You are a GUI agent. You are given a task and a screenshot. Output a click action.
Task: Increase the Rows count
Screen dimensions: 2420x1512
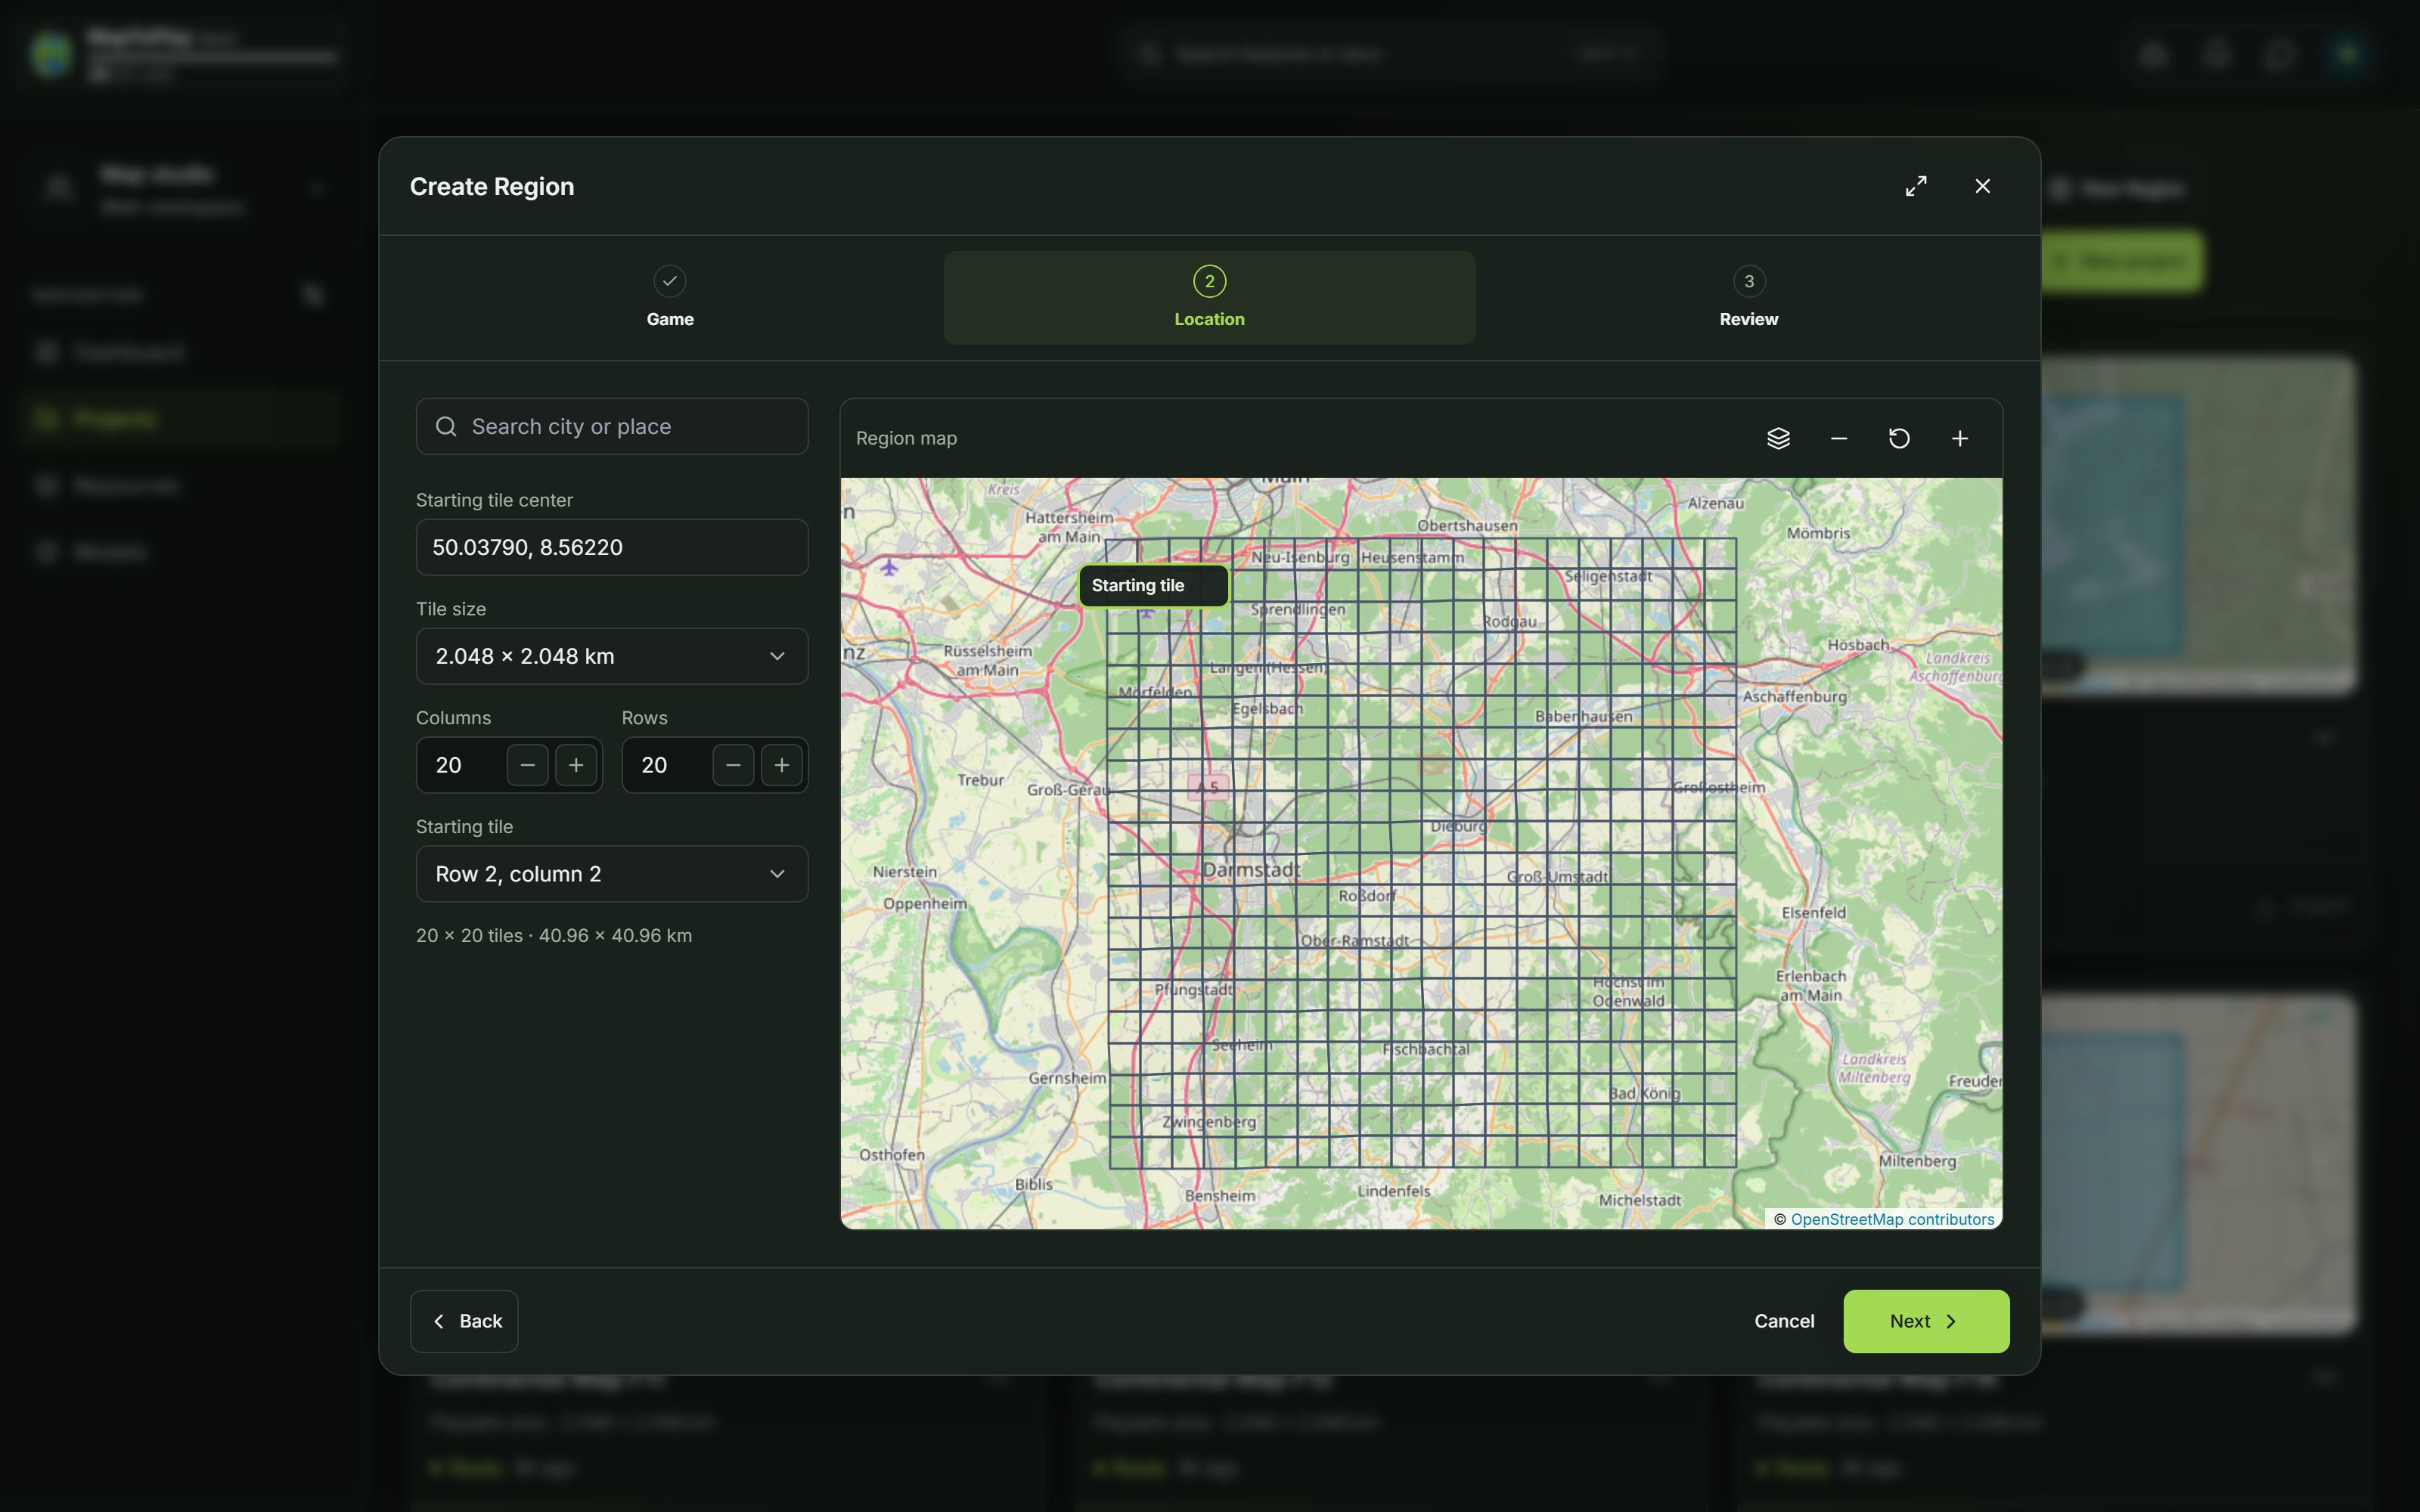pyautogui.click(x=782, y=765)
